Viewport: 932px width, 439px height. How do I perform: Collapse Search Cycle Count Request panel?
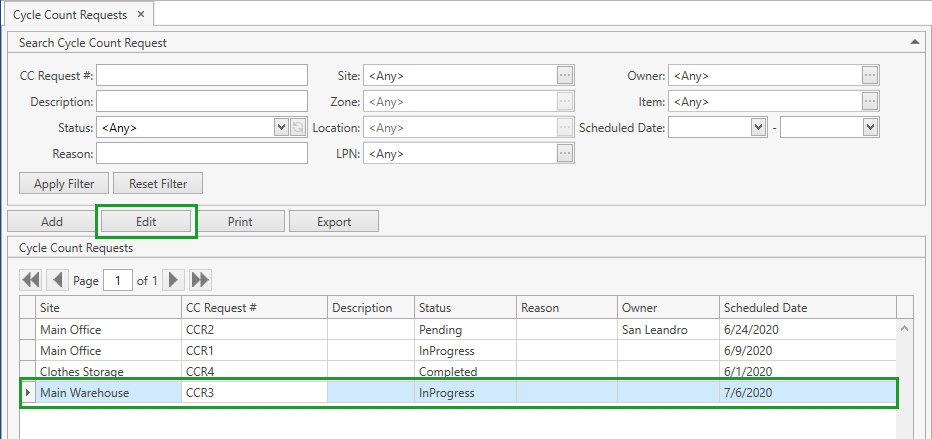click(x=915, y=43)
